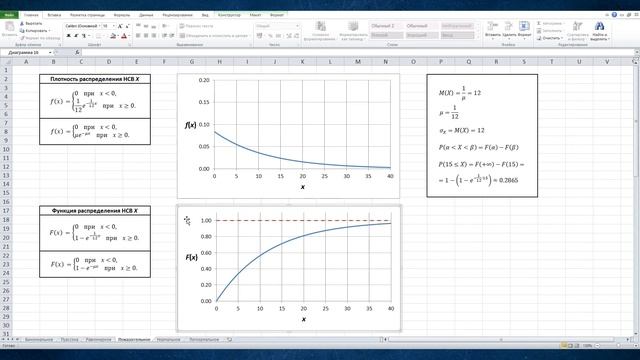Set top vertical alignment
Viewport: 640px width, 360px height.
138,26
